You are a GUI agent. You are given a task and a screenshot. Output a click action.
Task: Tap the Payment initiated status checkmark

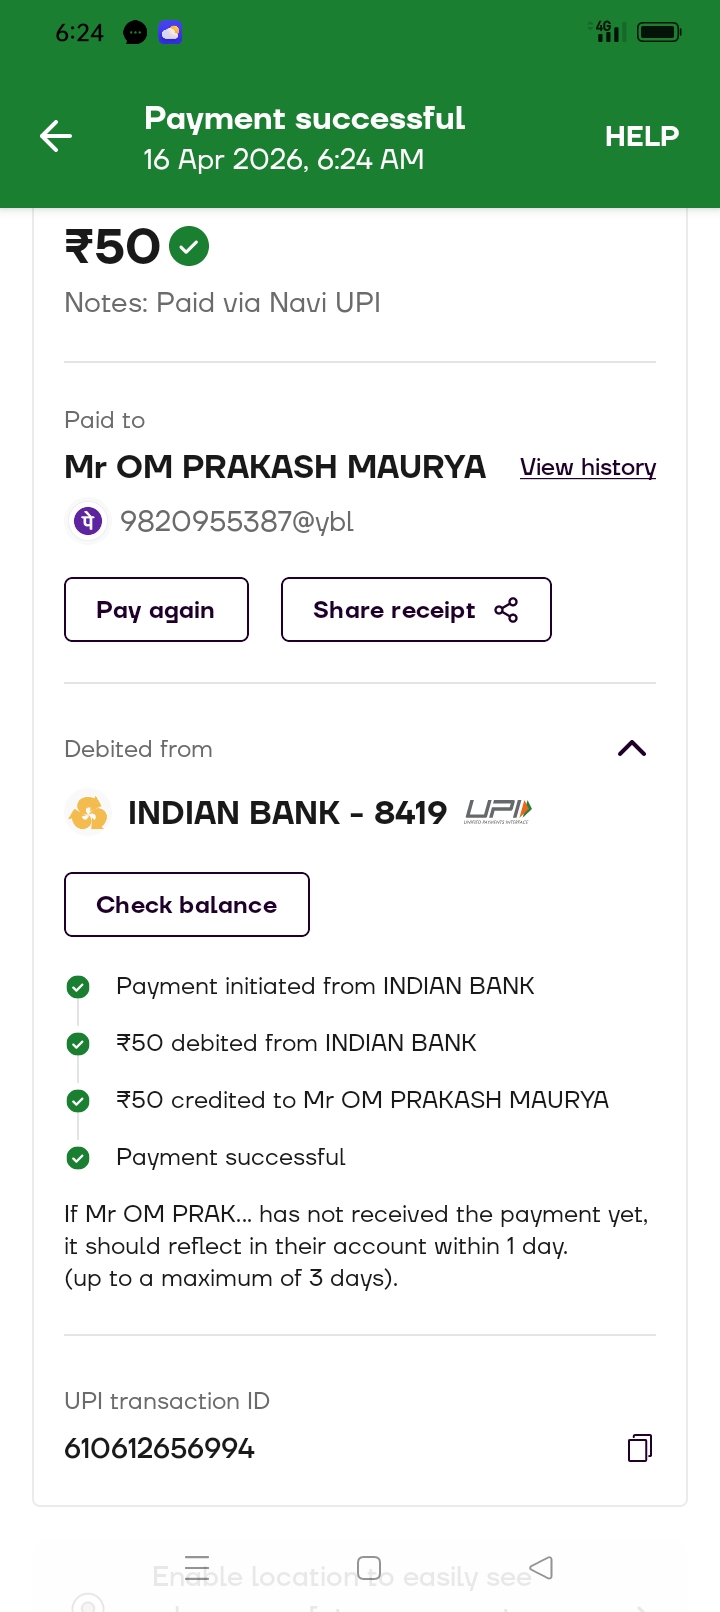(78, 987)
